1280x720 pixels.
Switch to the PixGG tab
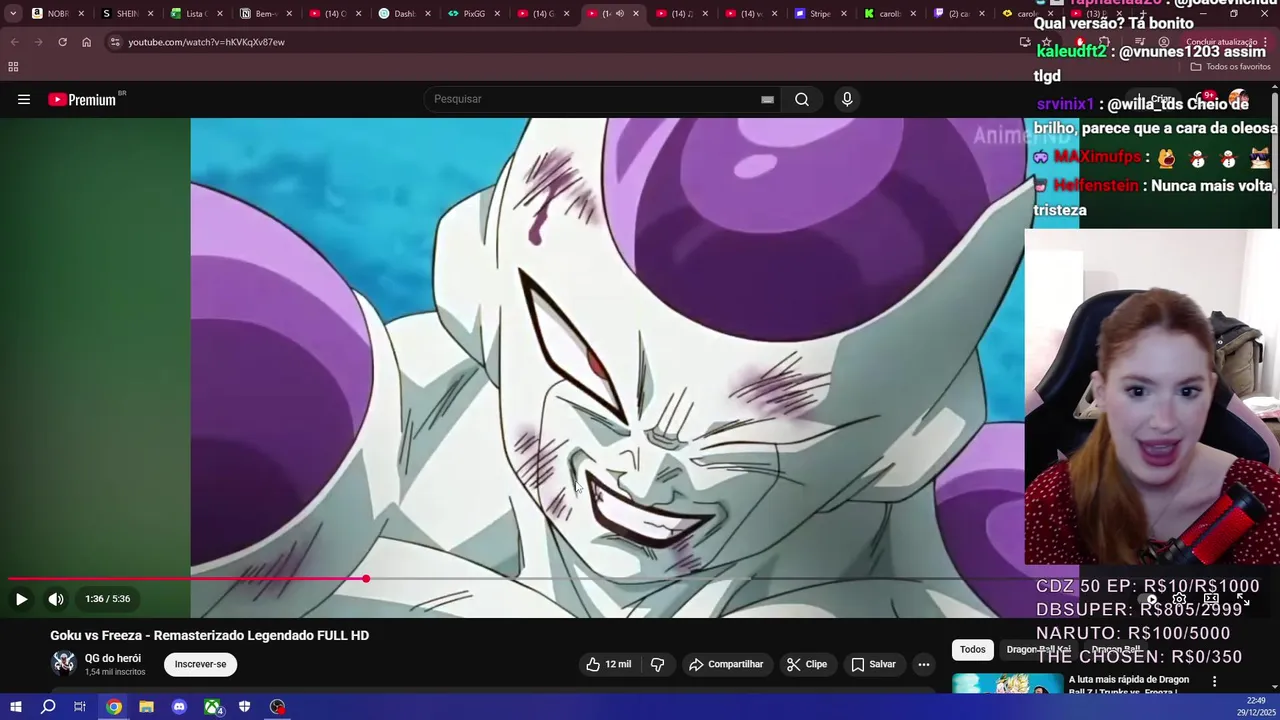point(473,14)
